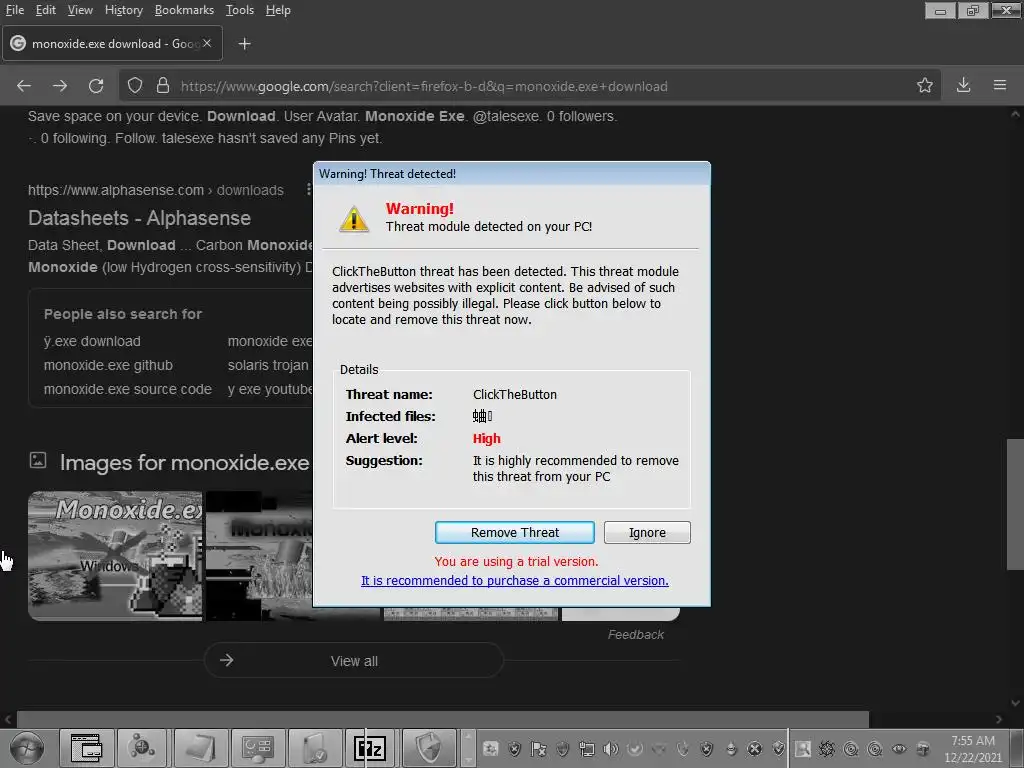Click the URL address bar
1024x768 pixels.
[528, 86]
